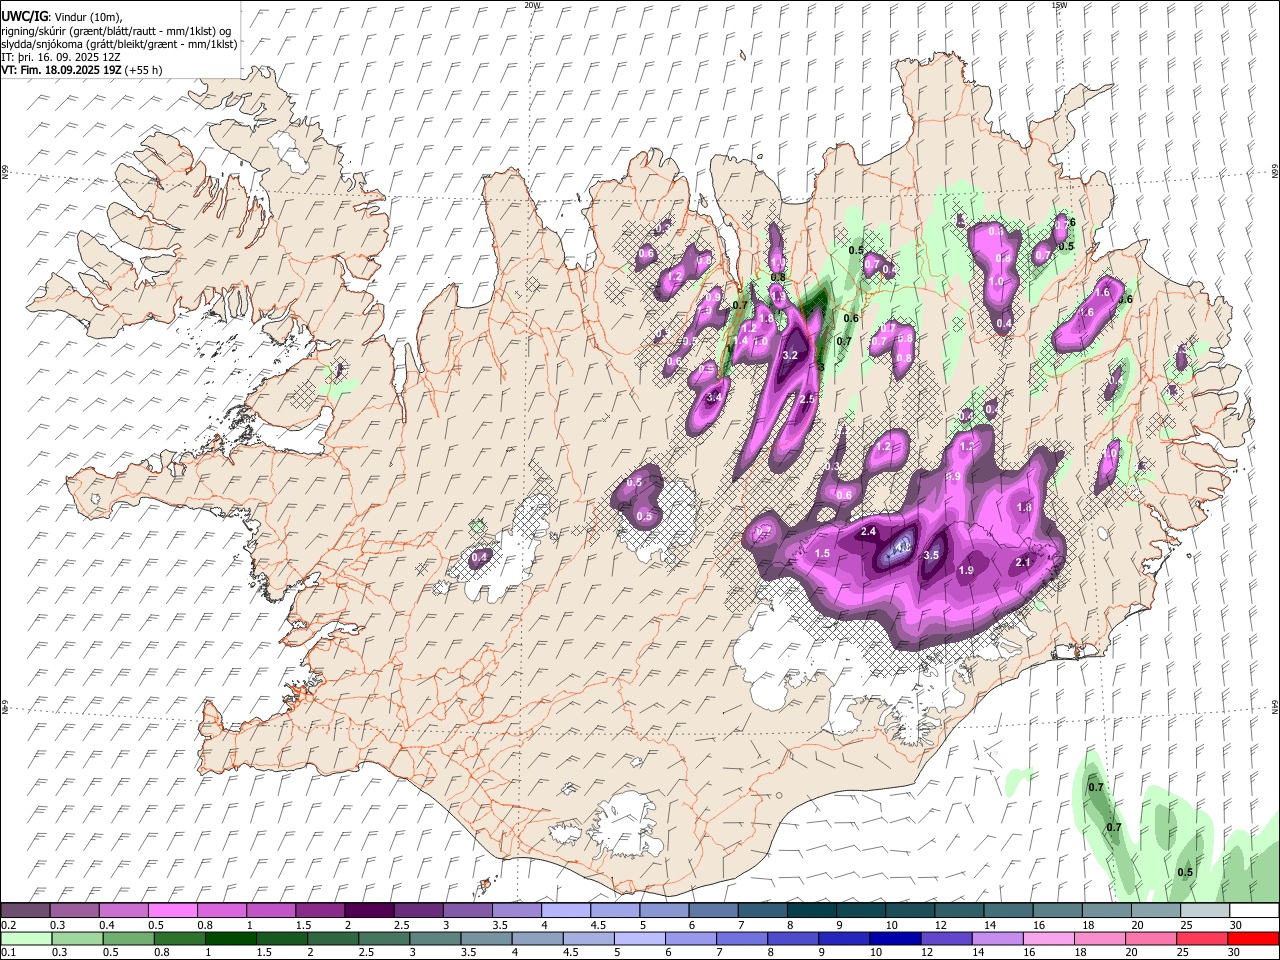Click the 3.5 value in the large purple area
The height and width of the screenshot is (960, 1280).
coord(931,555)
